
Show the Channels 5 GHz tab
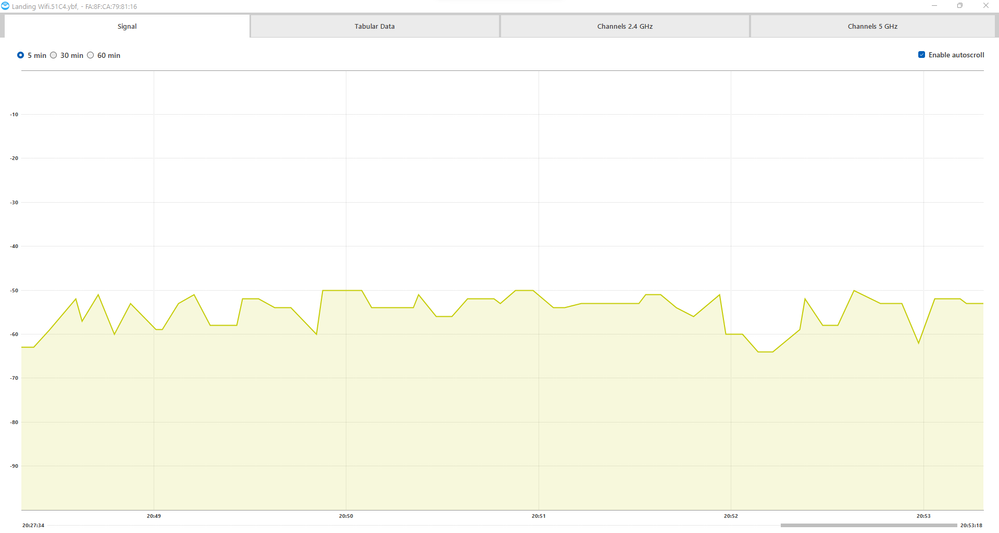point(872,26)
